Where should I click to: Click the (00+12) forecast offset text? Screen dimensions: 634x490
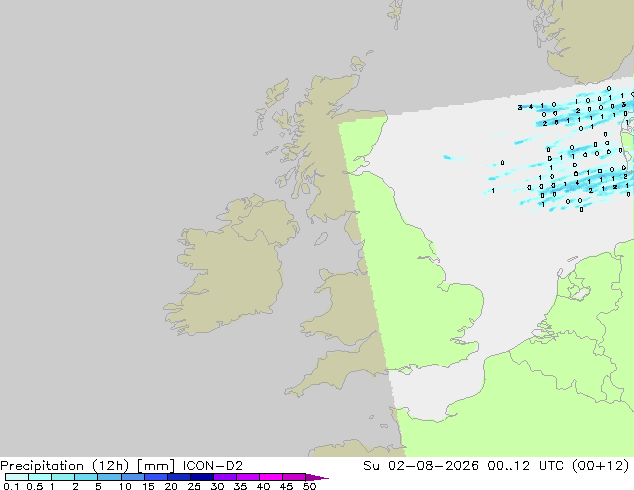(x=600, y=466)
